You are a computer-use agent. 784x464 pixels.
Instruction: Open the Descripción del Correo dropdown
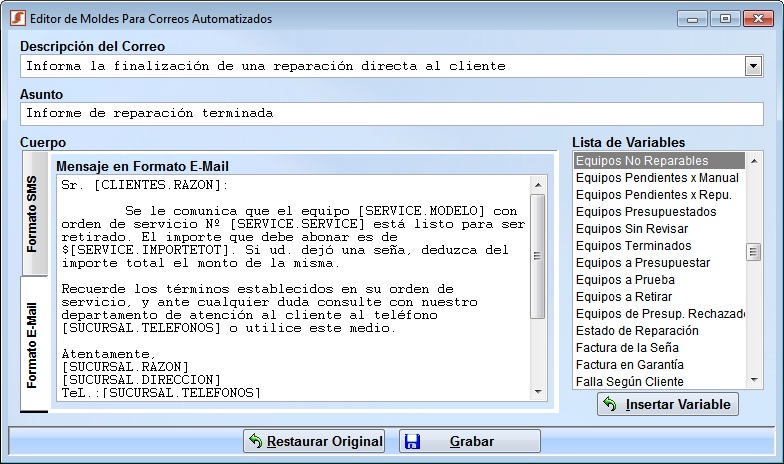753,66
